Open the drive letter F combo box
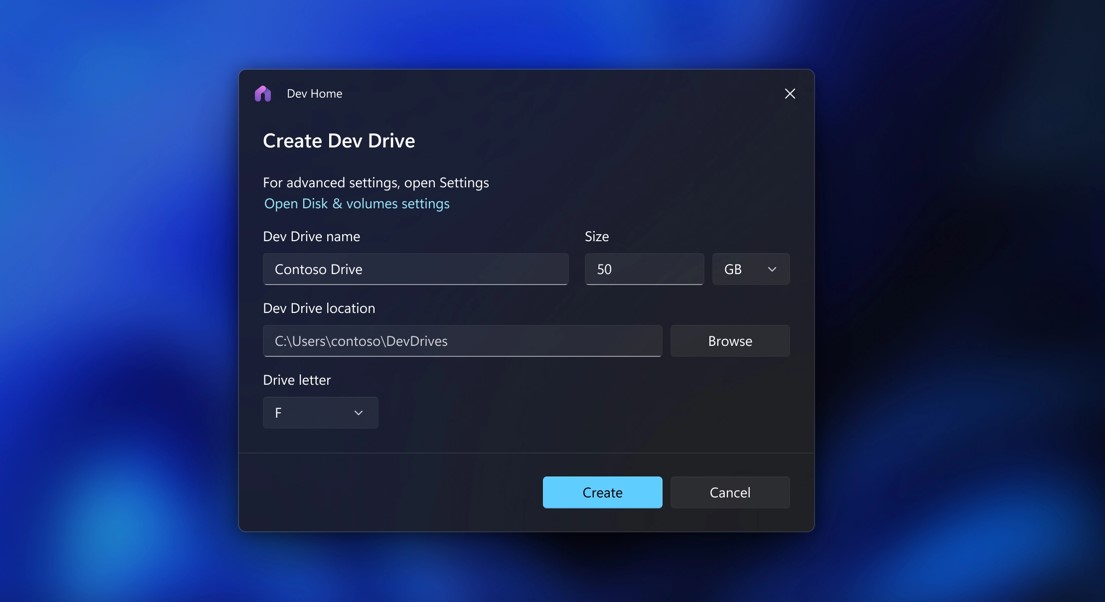 click(320, 411)
